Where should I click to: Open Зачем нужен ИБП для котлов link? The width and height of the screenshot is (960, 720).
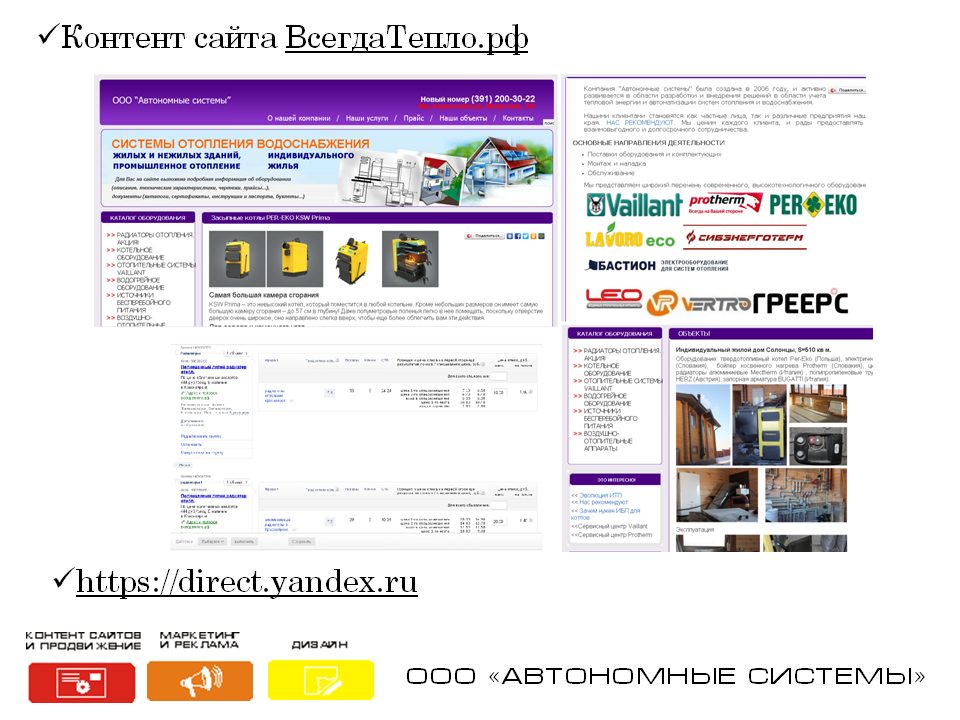click(606, 514)
